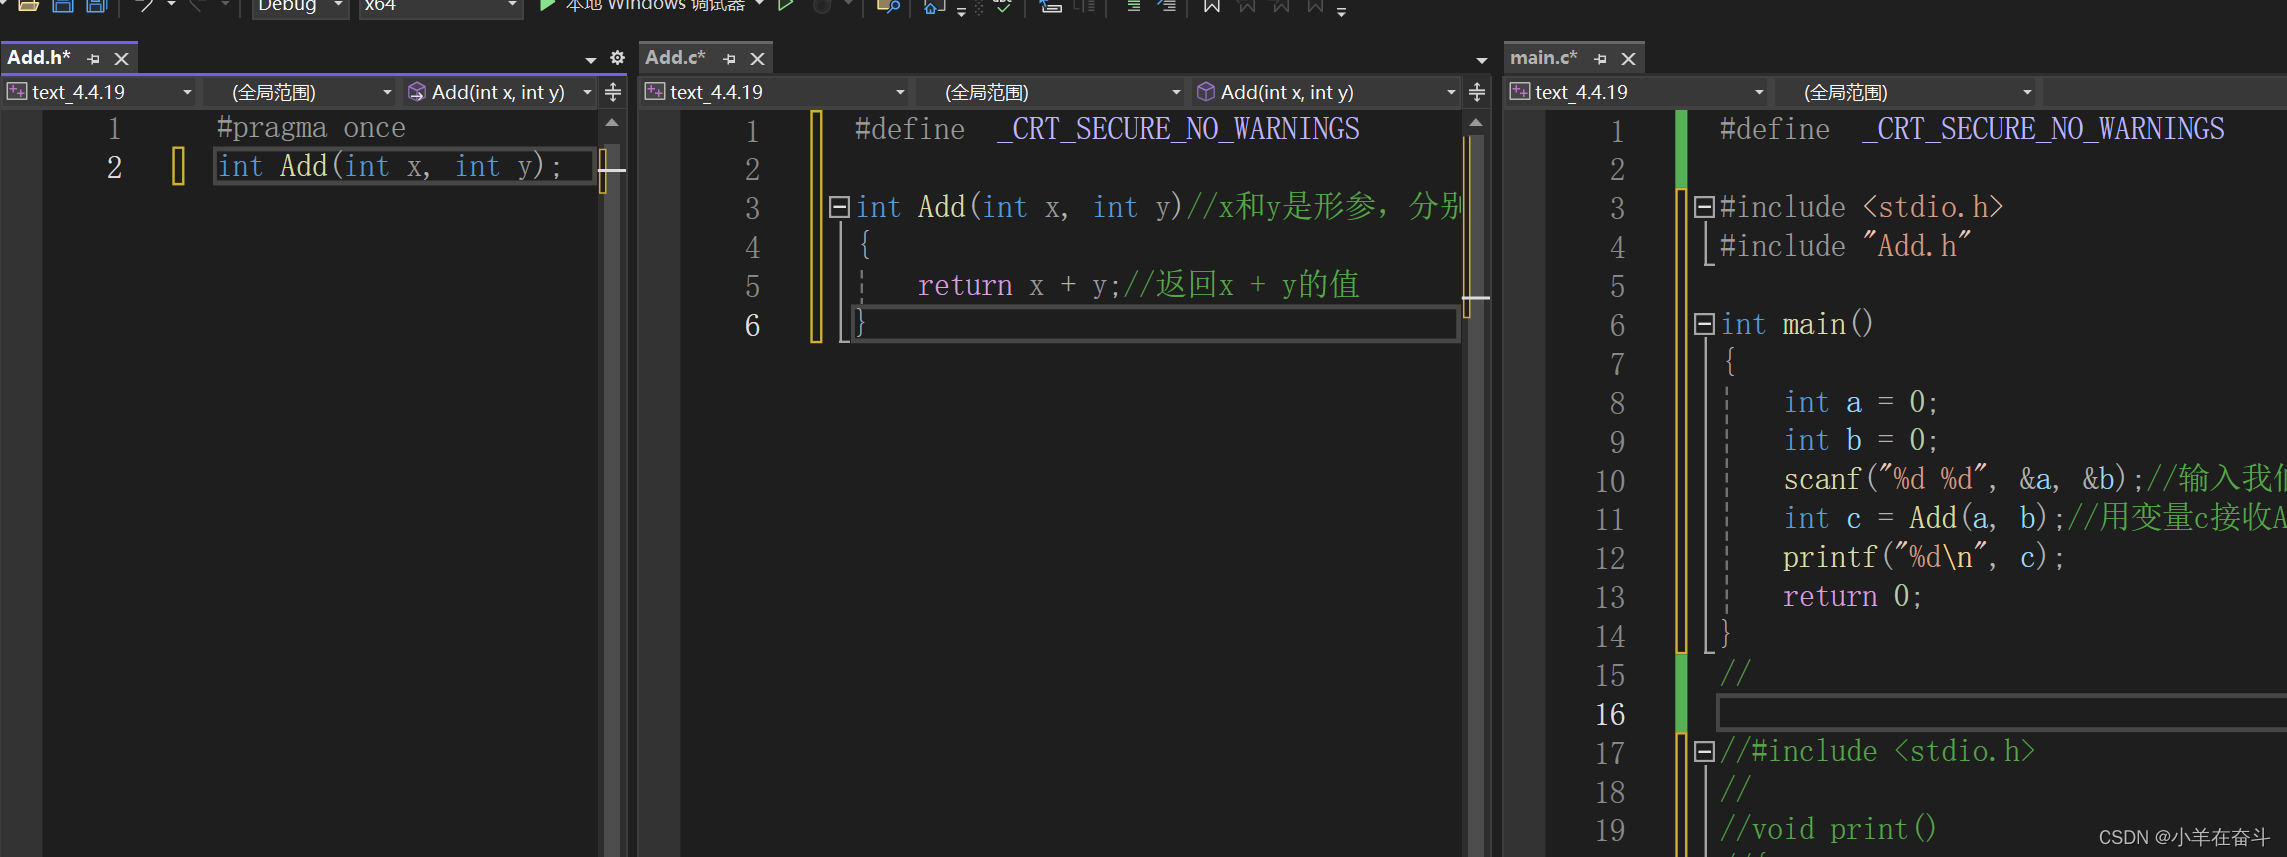This screenshot has height=857, width=2287.
Task: Split the Add.h editor window
Action: [x=613, y=93]
